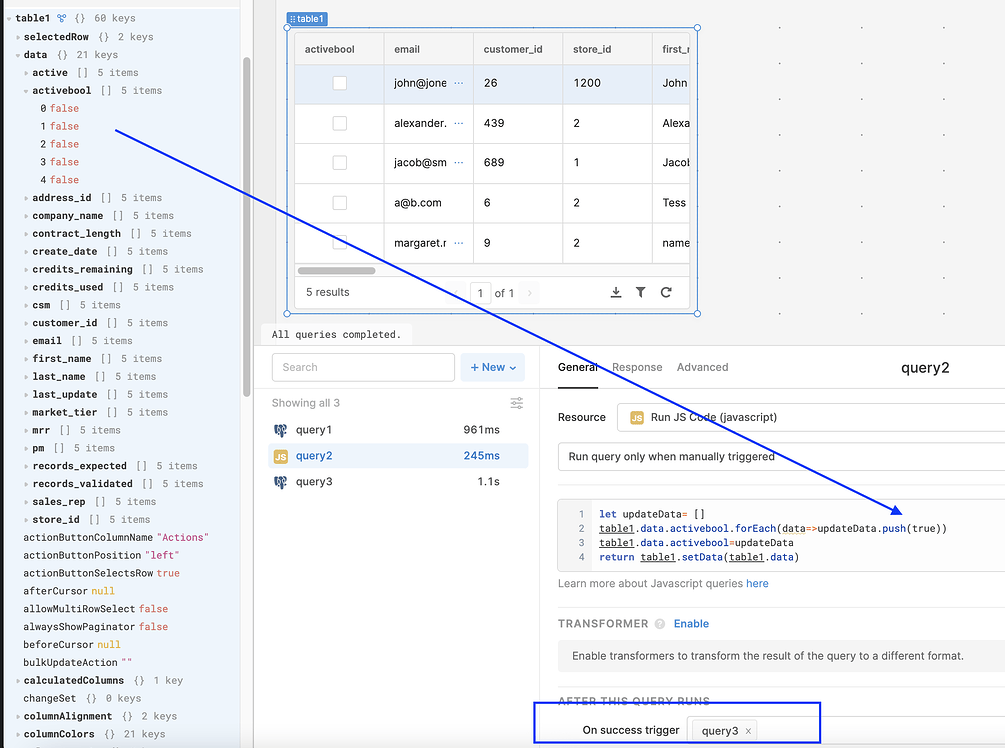Click the customer_id cell 26
The image size is (1005, 748).
518,83
